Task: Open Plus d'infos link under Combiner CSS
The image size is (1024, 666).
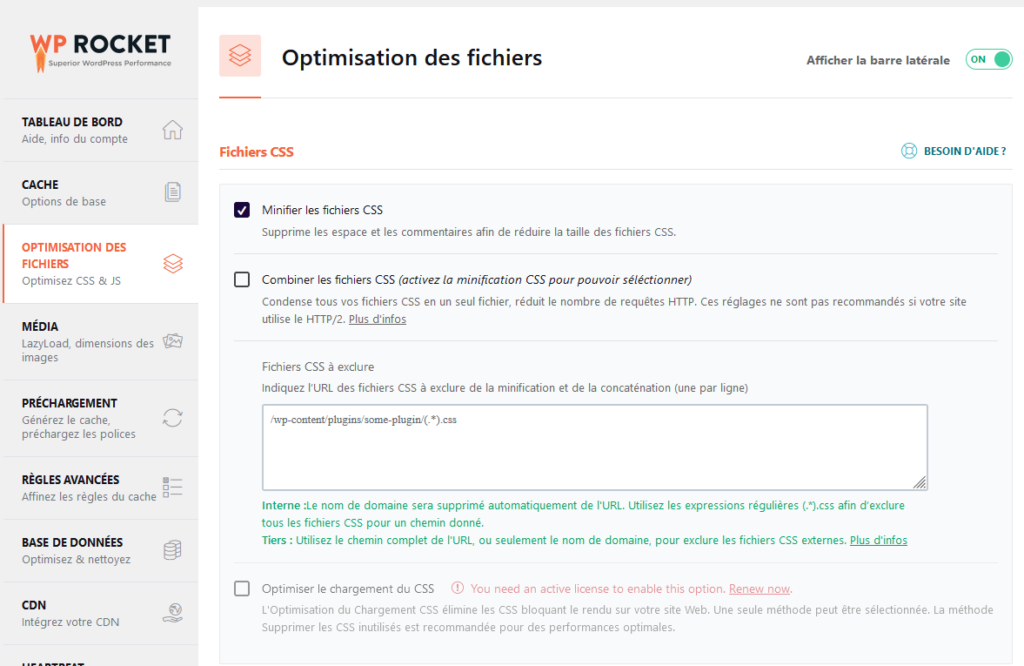Action: click(377, 319)
